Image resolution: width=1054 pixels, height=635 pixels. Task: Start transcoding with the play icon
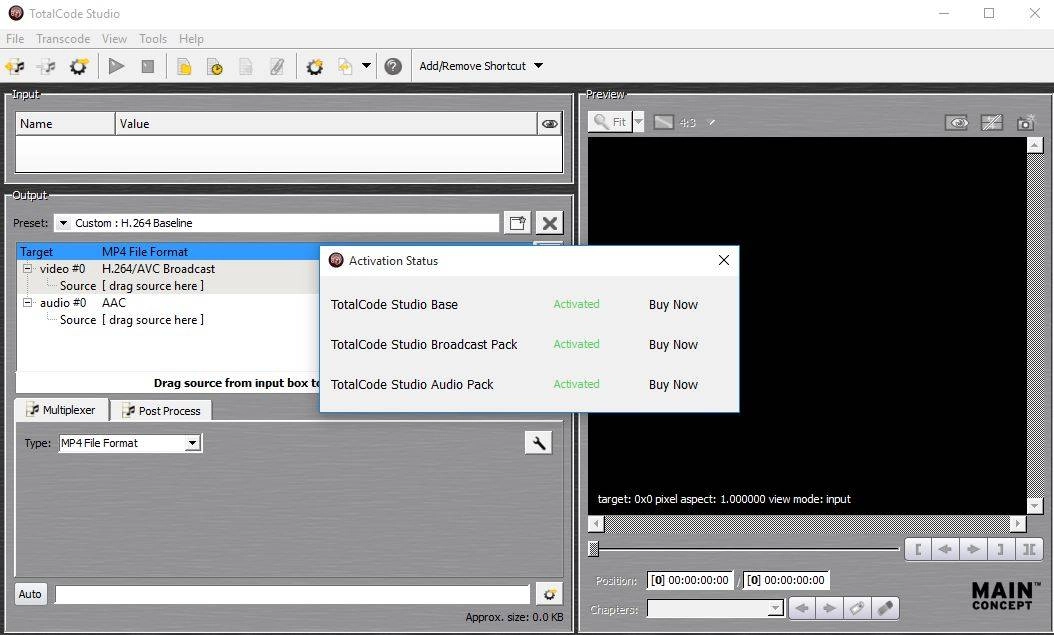[116, 66]
